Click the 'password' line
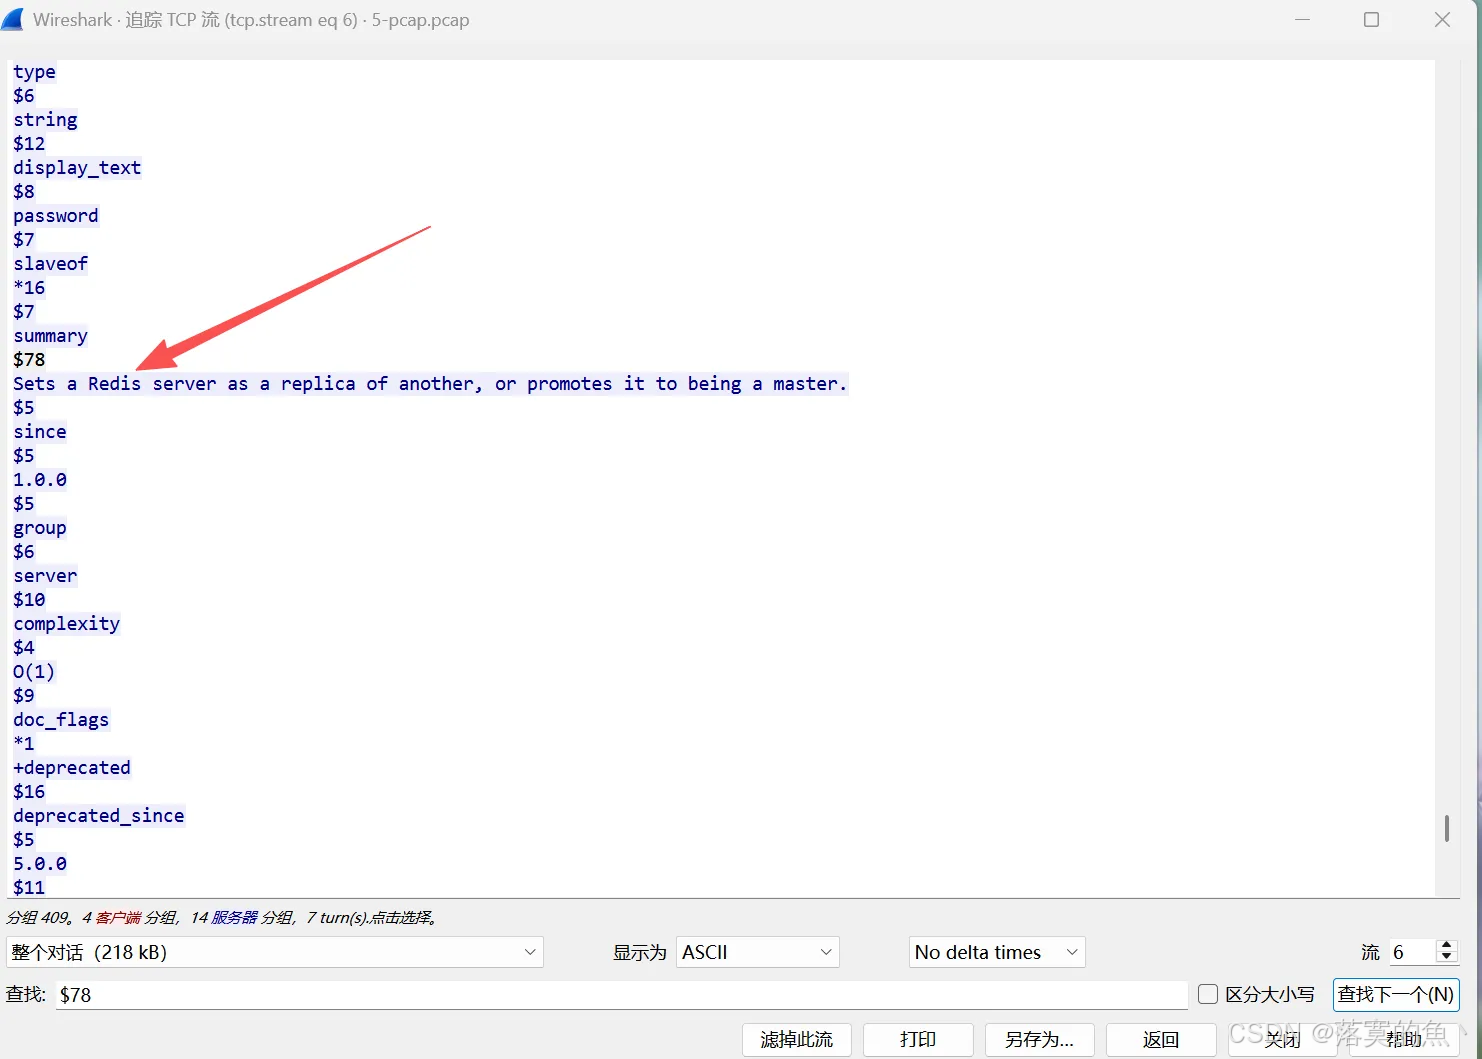This screenshot has width=1482, height=1059. (x=56, y=216)
